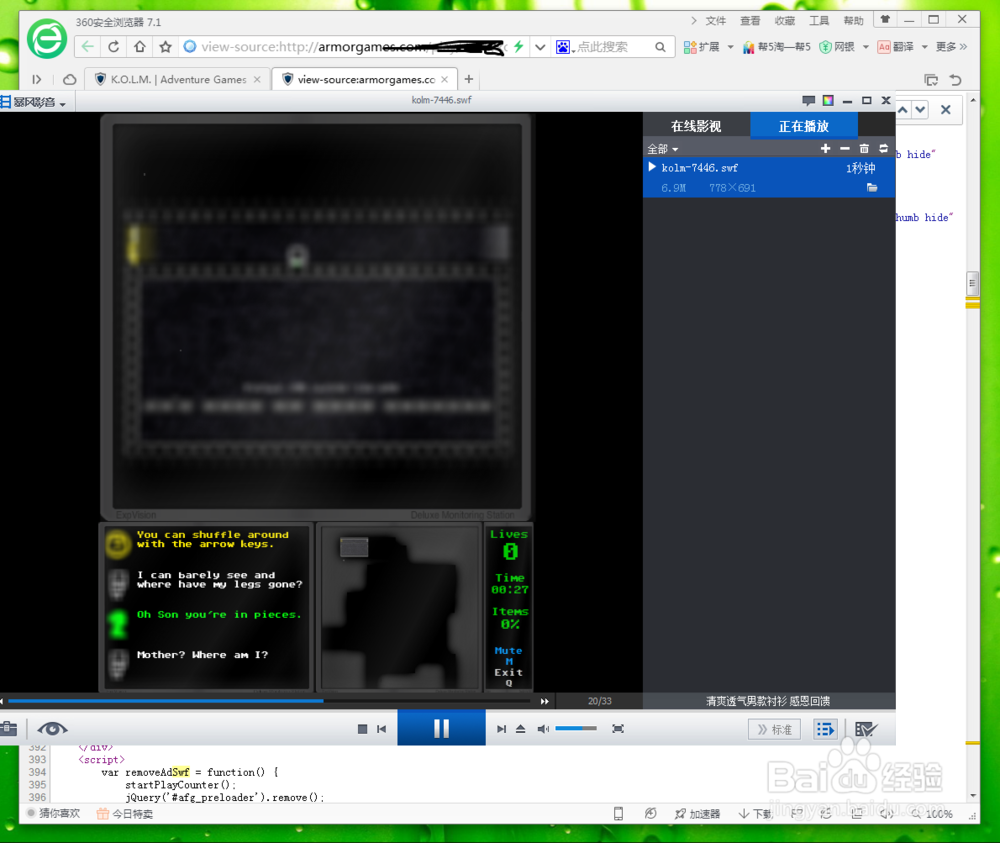Switch to the 在线影视 tab
Image resolution: width=1000 pixels, height=843 pixels.
pyautogui.click(x=696, y=126)
